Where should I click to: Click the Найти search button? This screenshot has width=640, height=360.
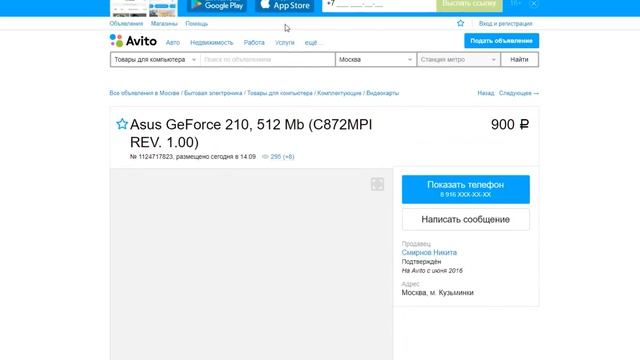pos(519,60)
